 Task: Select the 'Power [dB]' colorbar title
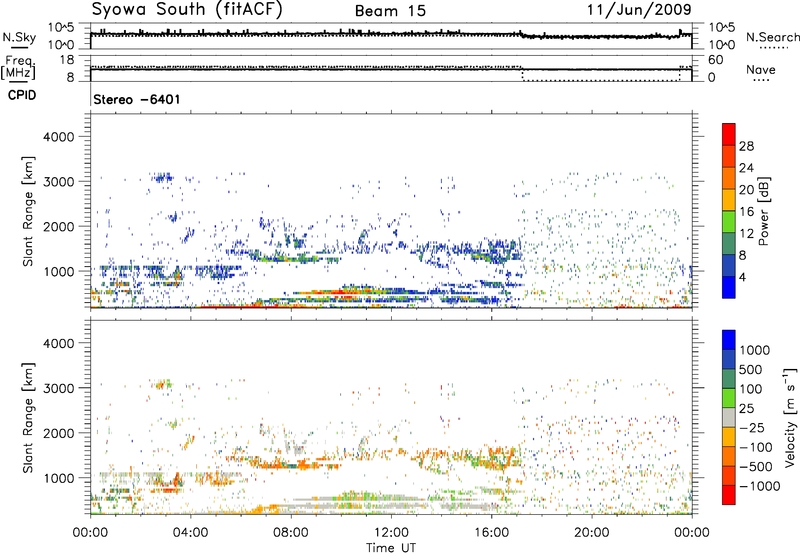(x=763, y=211)
